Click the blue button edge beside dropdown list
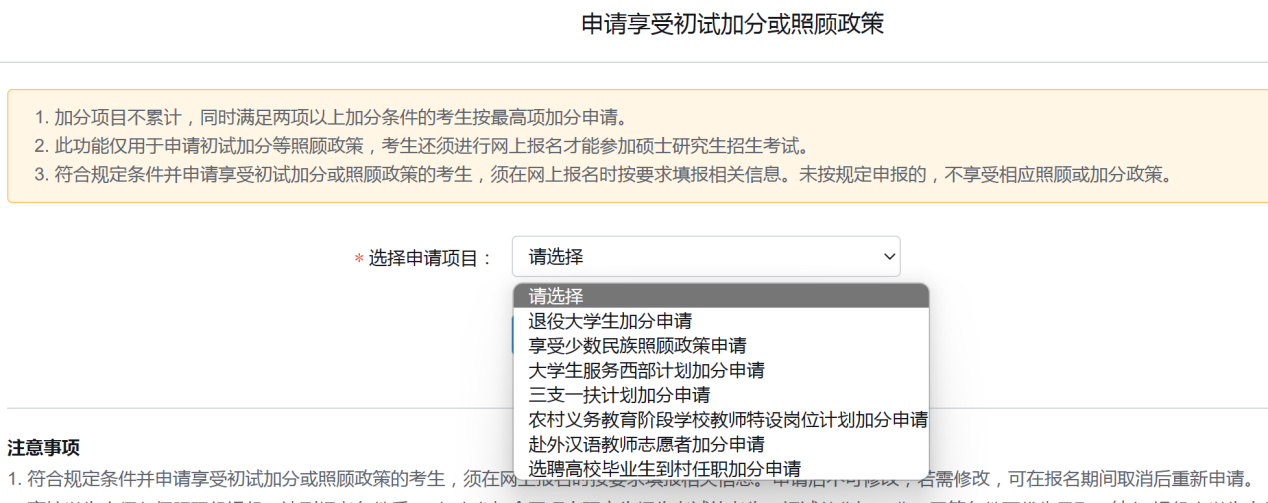1268x503 pixels. tap(512, 338)
